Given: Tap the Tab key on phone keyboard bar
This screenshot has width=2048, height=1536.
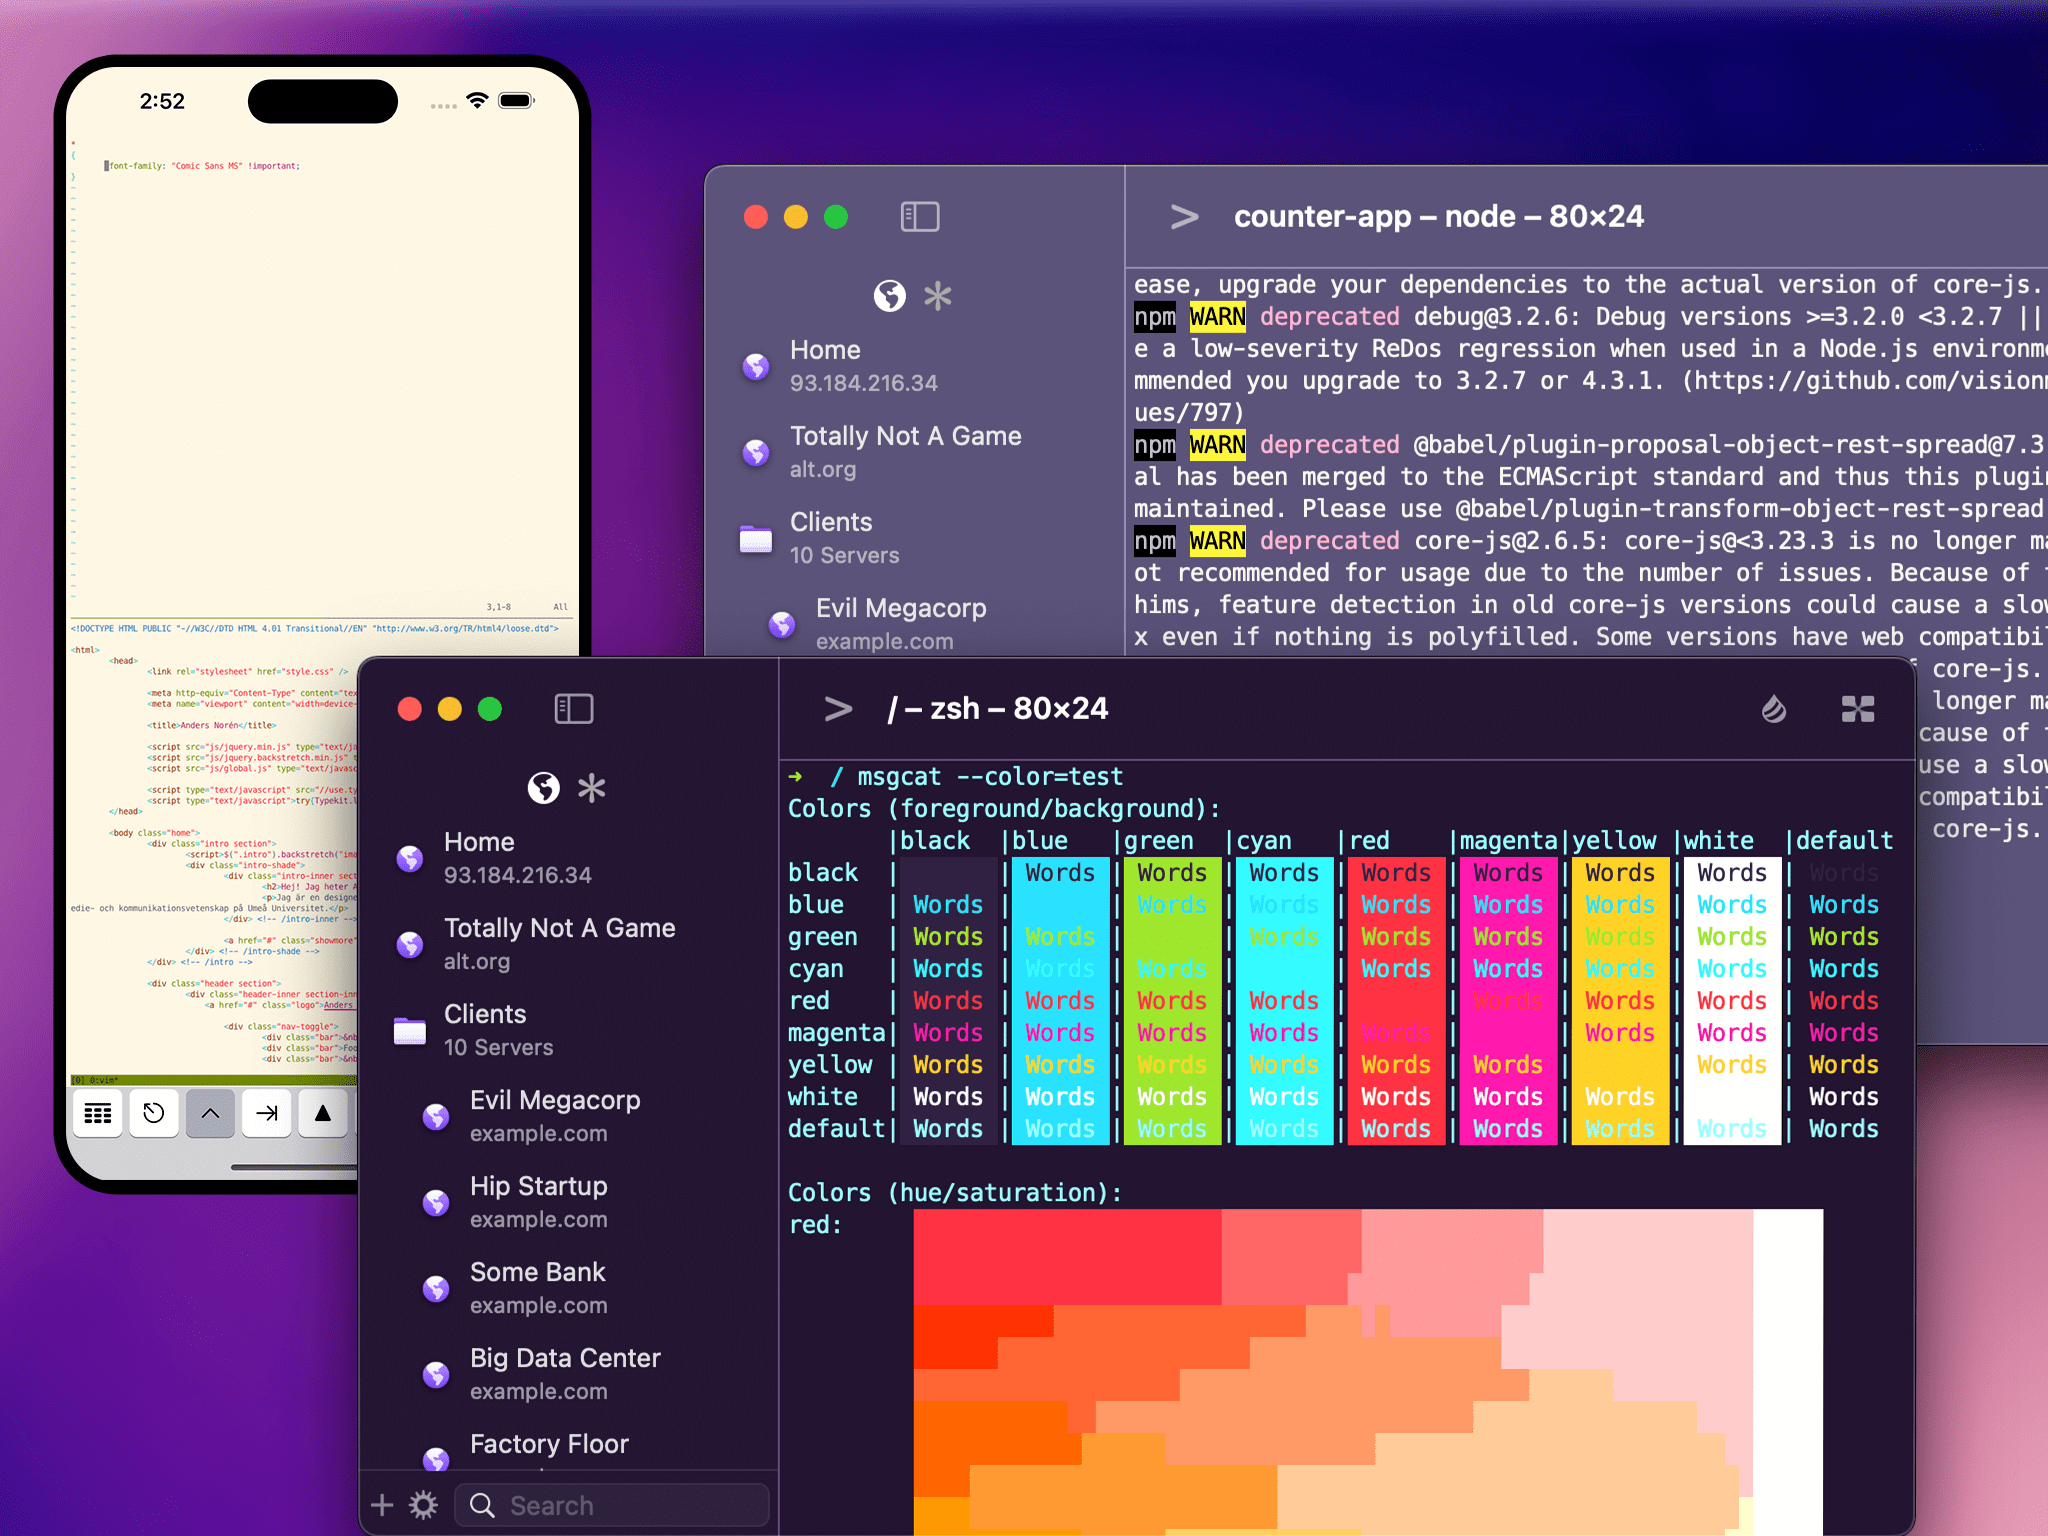Looking at the screenshot, I should [x=266, y=1113].
